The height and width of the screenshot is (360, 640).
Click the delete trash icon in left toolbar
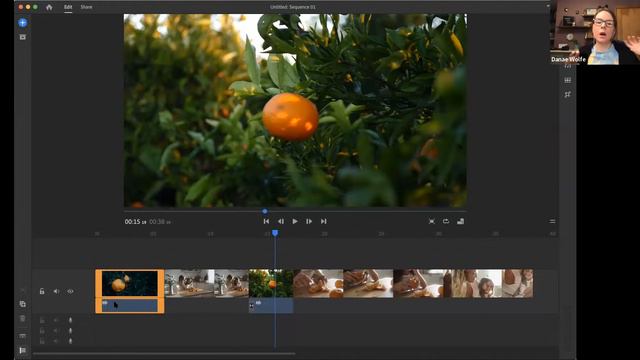pyautogui.click(x=22, y=318)
